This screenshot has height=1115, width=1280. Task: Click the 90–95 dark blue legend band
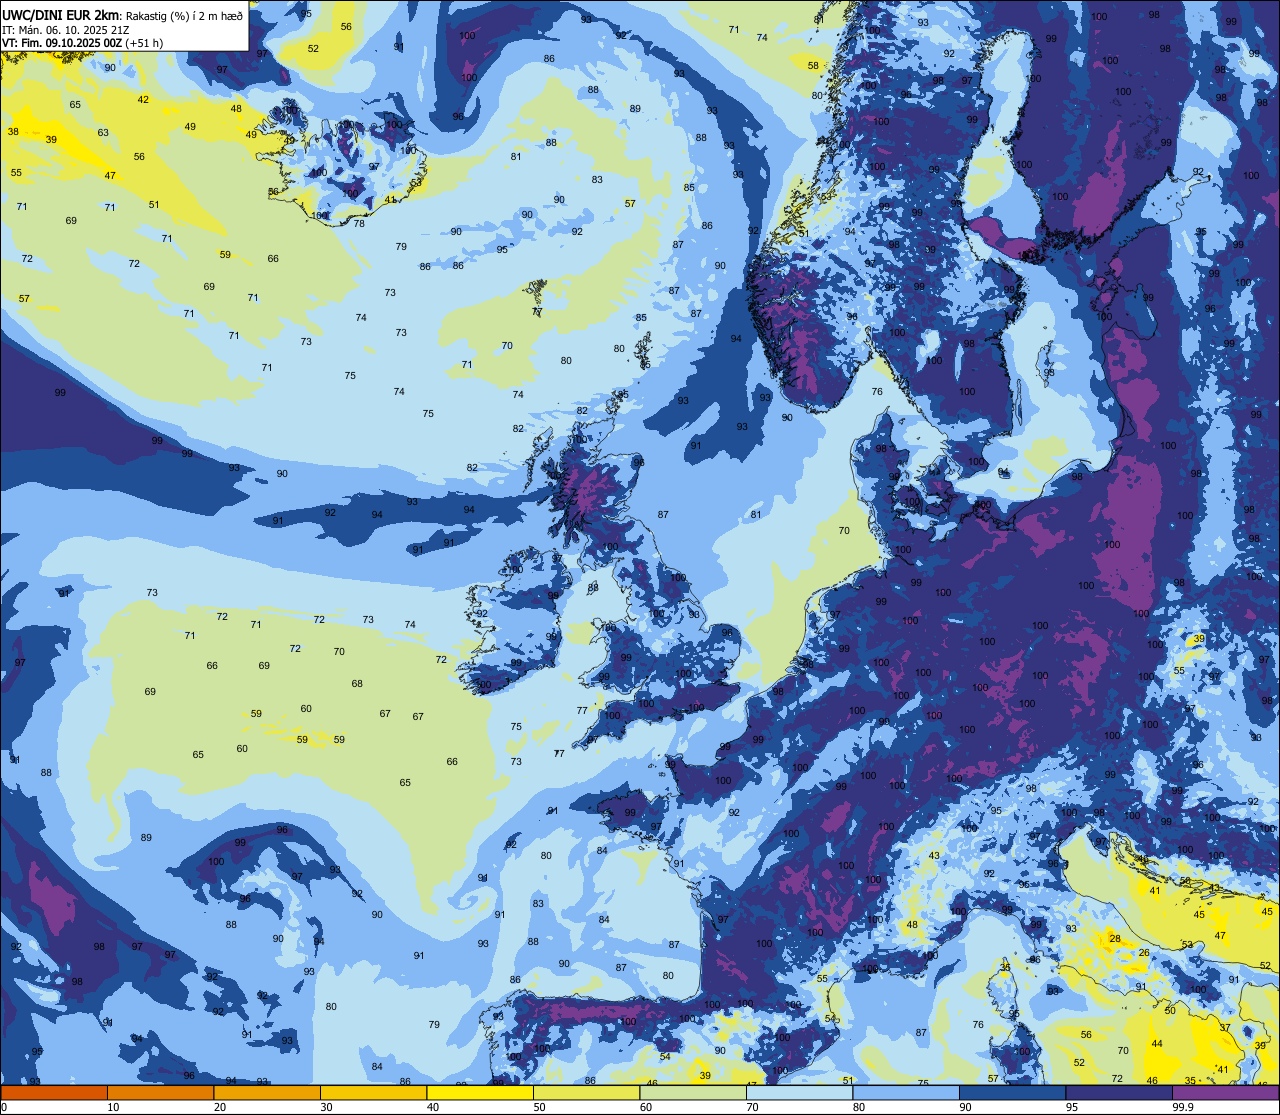(x=1012, y=1092)
